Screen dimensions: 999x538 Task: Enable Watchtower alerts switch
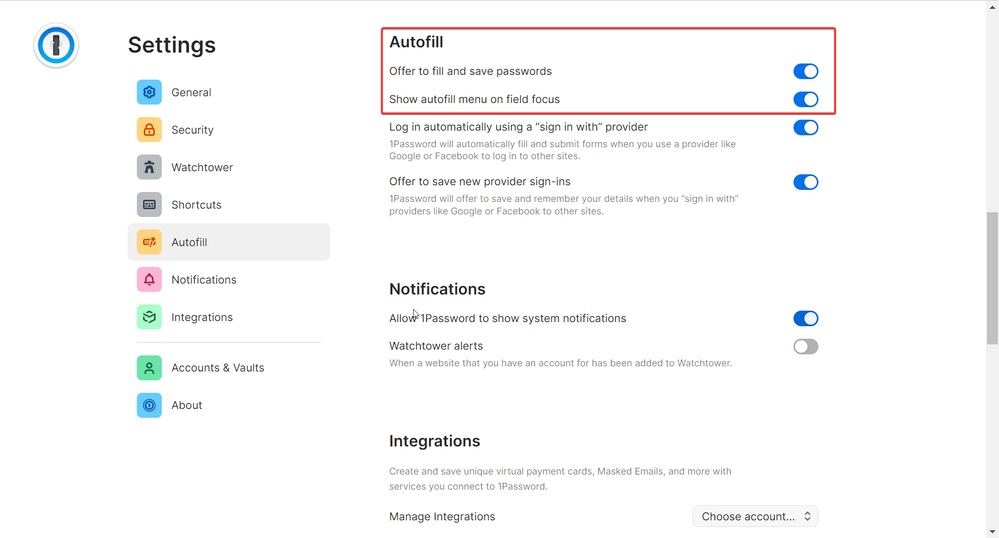point(805,347)
